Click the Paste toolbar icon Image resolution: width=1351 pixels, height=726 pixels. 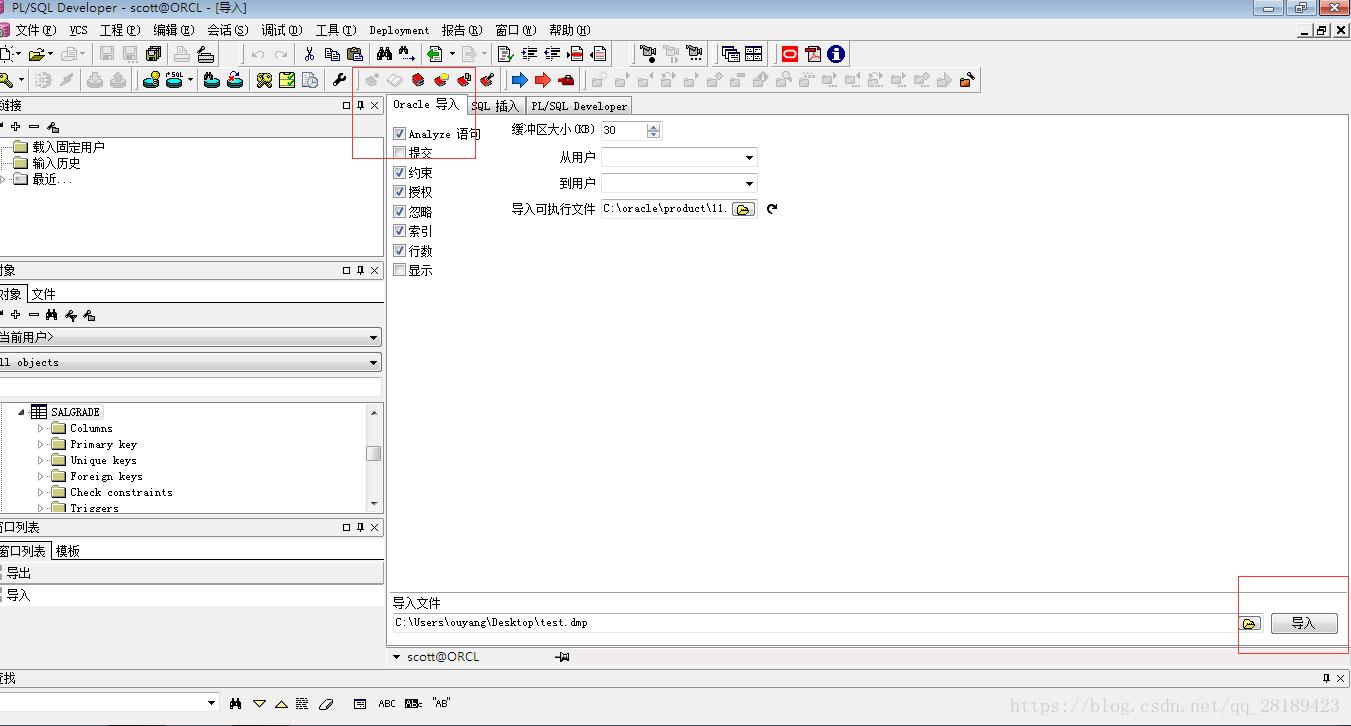(x=356, y=53)
